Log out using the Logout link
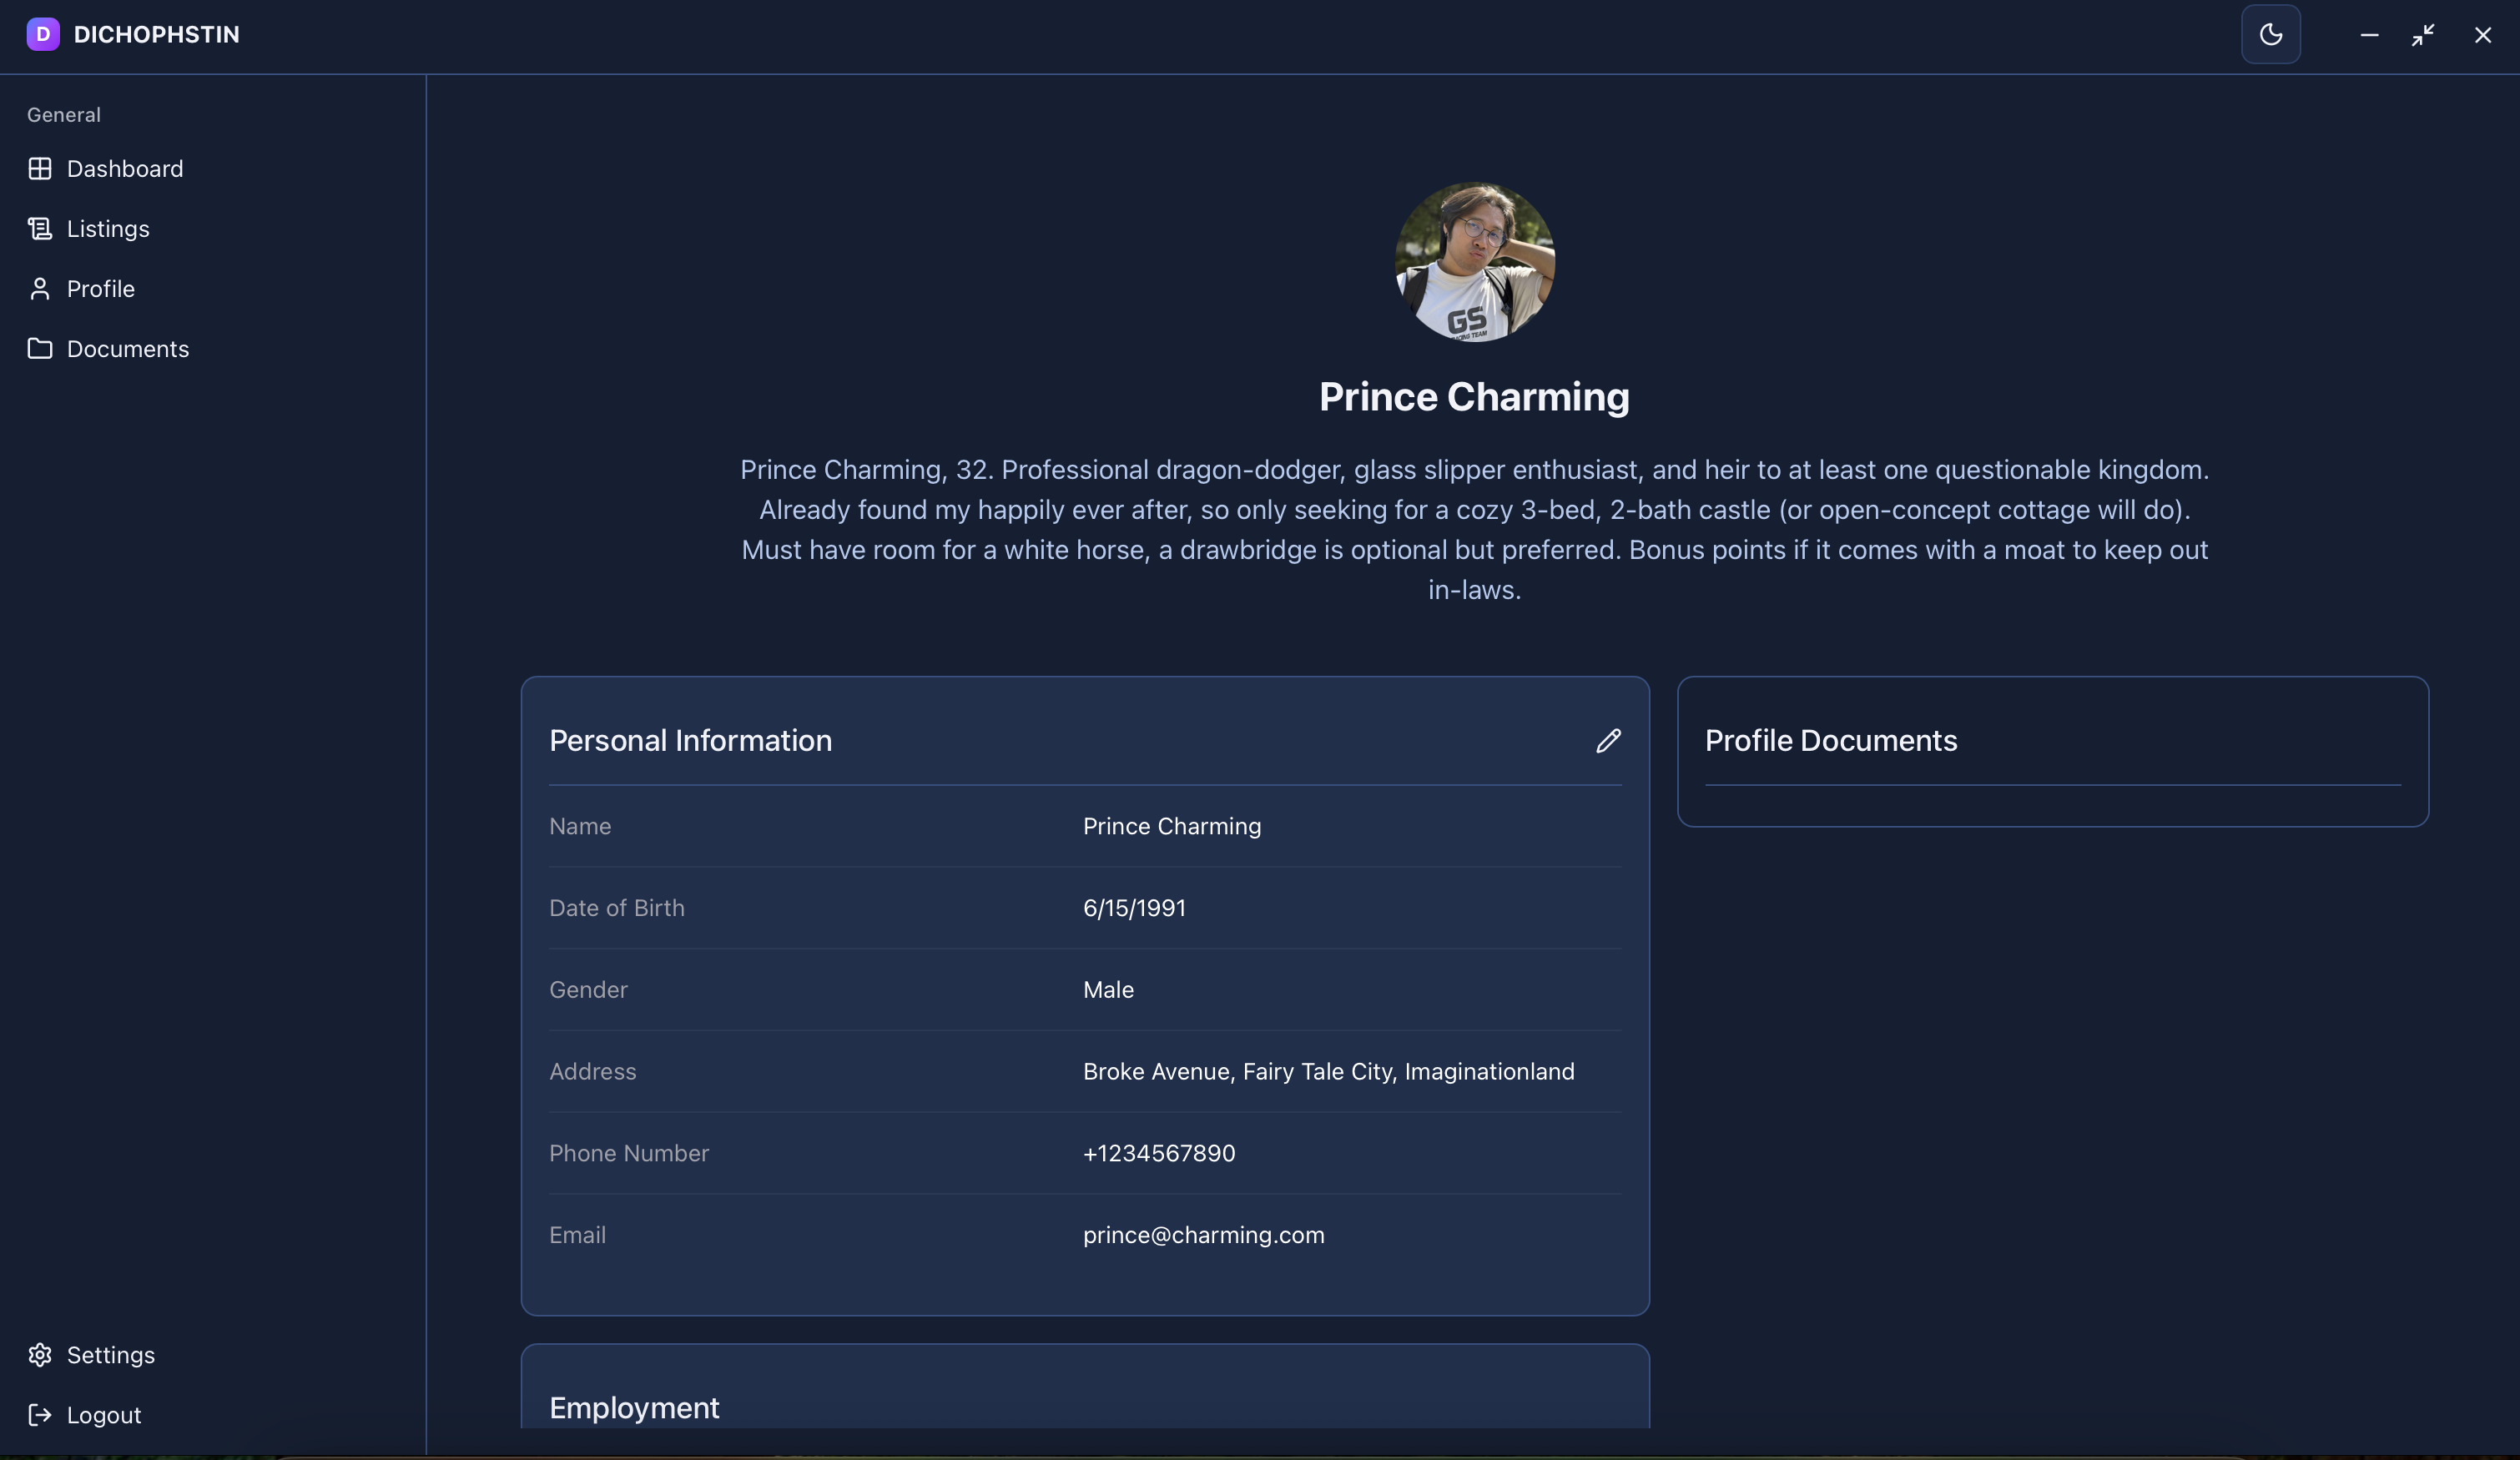This screenshot has width=2520, height=1460. (104, 1415)
